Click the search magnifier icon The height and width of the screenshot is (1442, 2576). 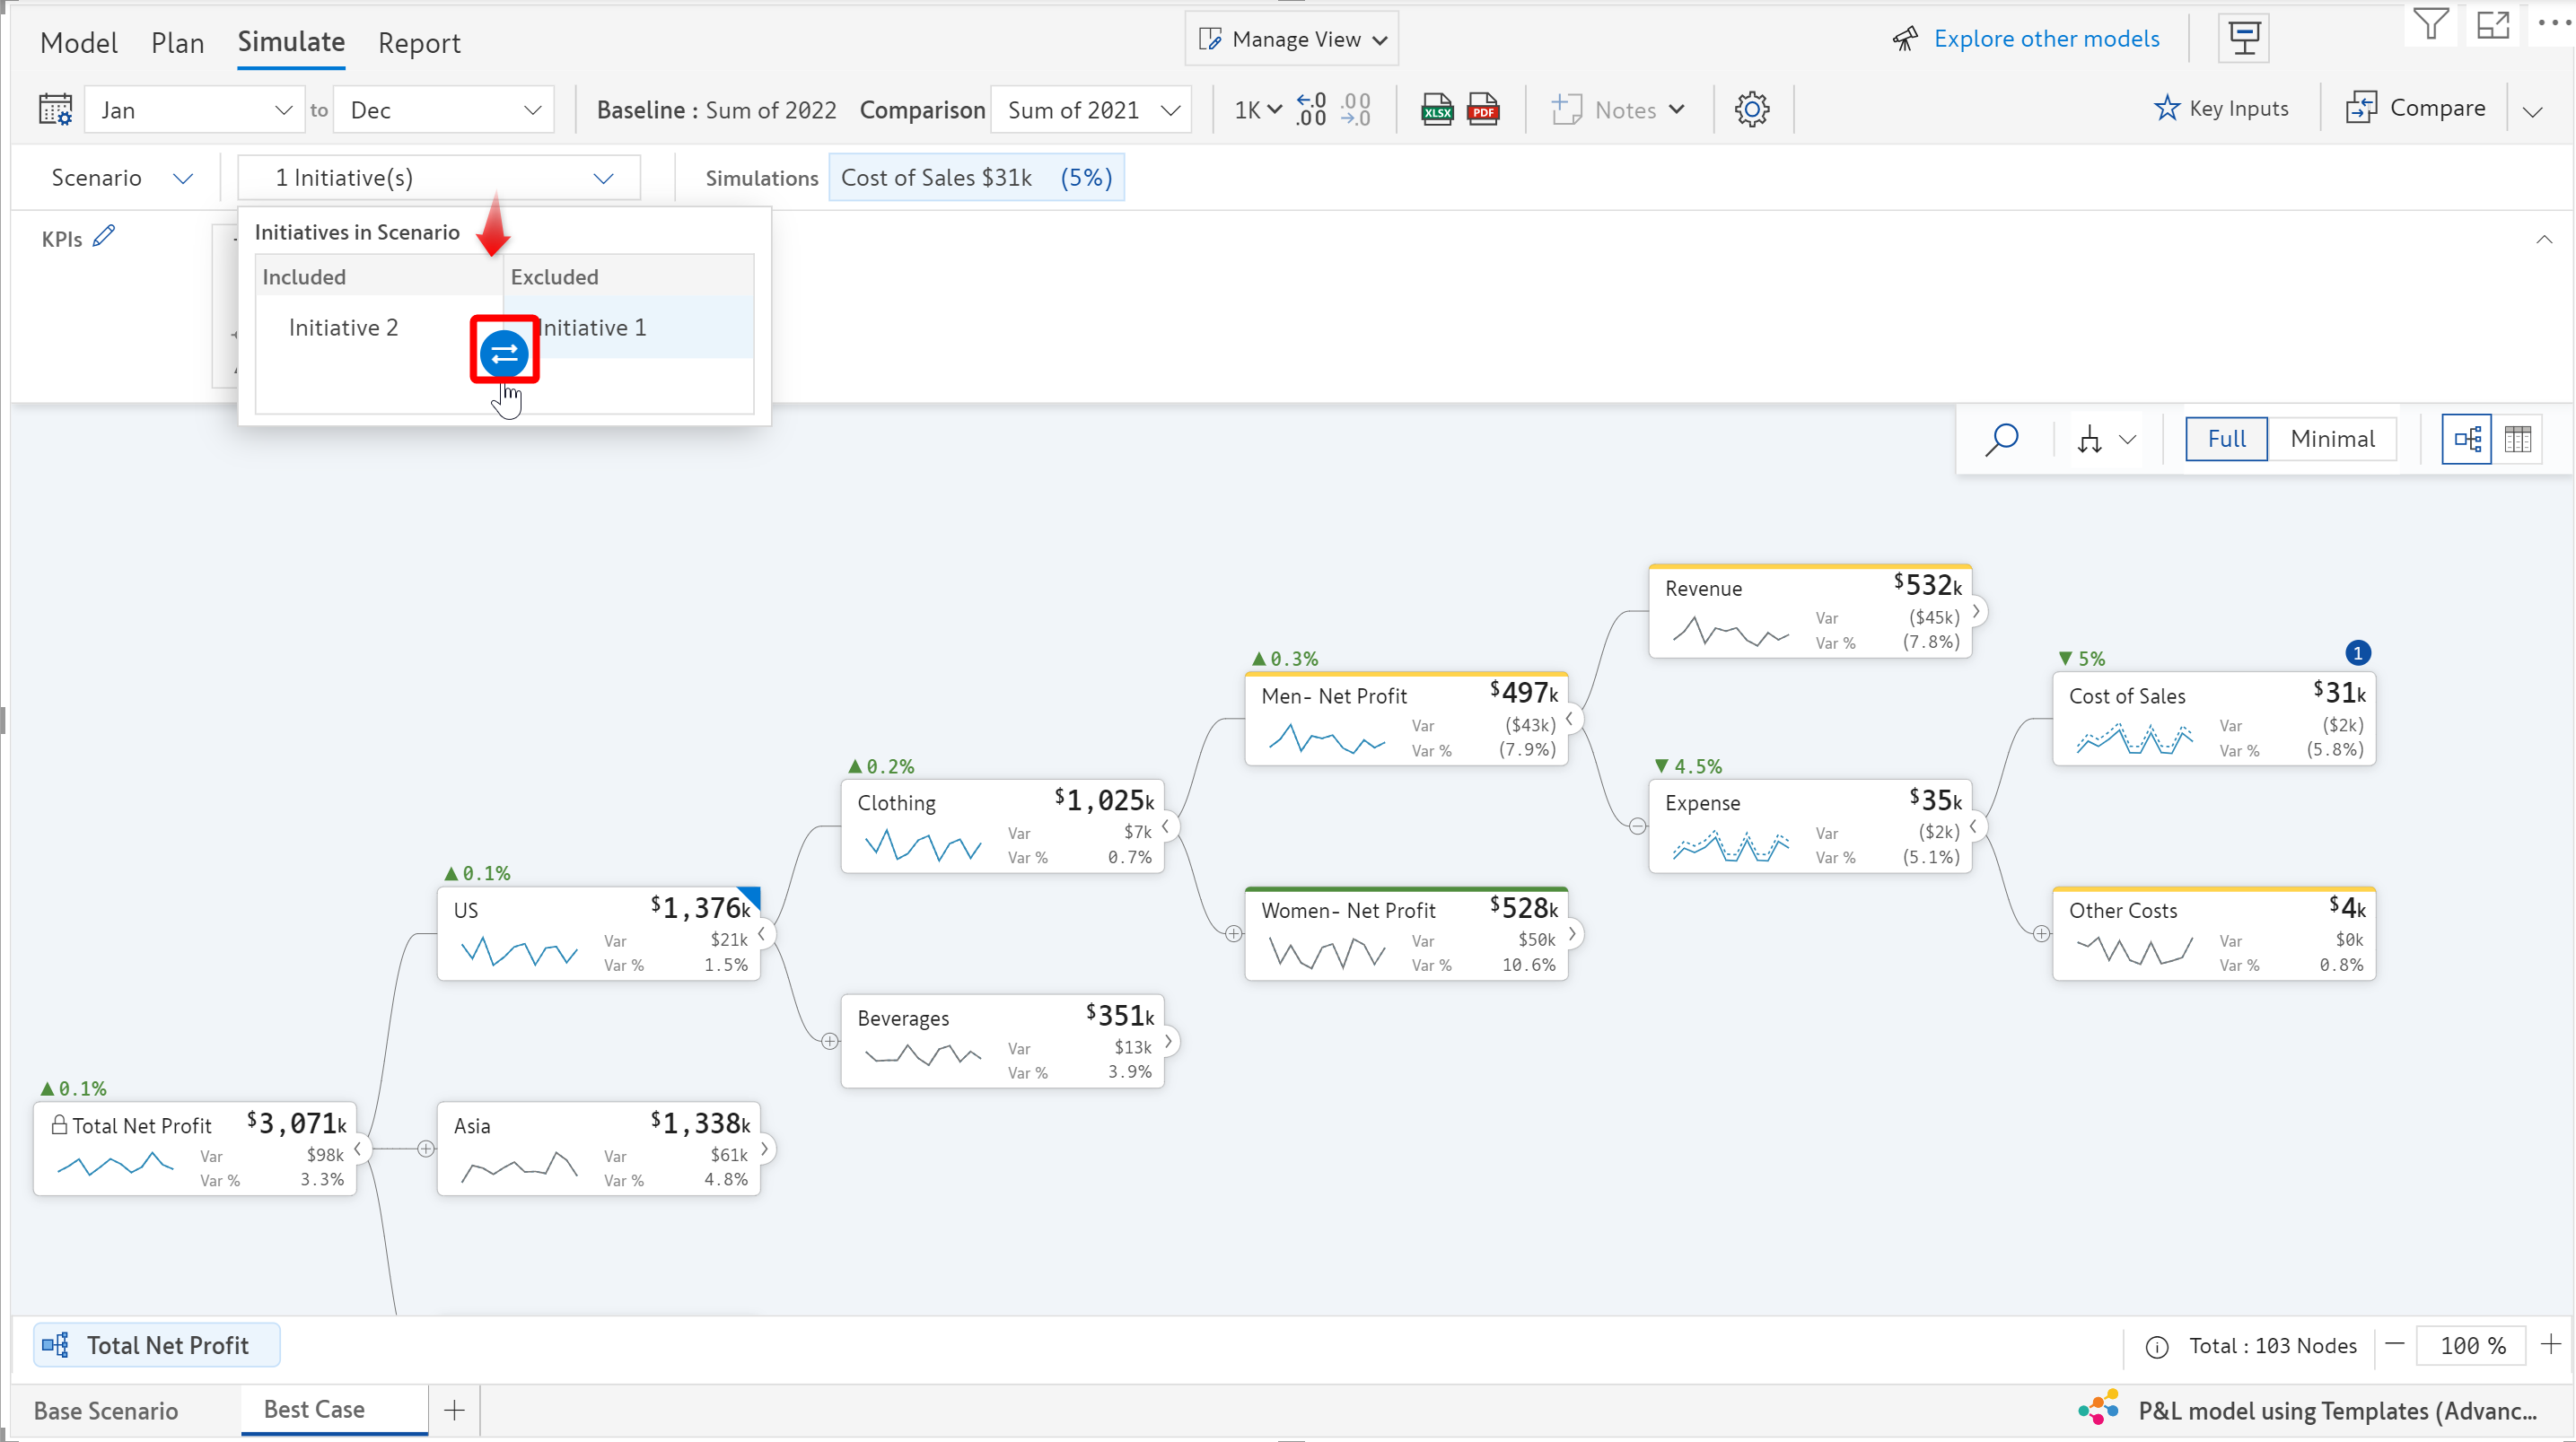2002,439
